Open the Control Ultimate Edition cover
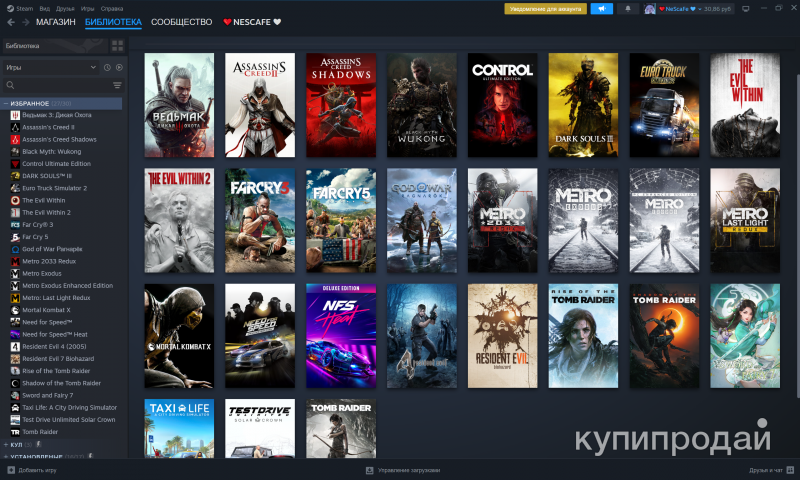This screenshot has height=480, width=800. tap(503, 105)
